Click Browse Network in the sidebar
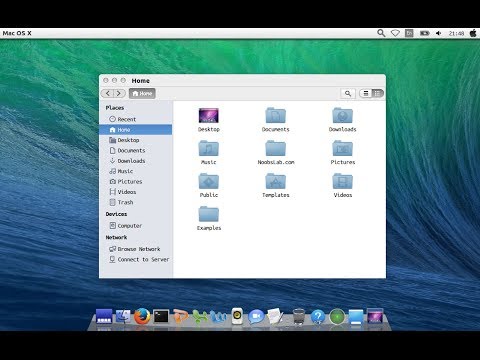480x360 pixels. tap(136, 249)
